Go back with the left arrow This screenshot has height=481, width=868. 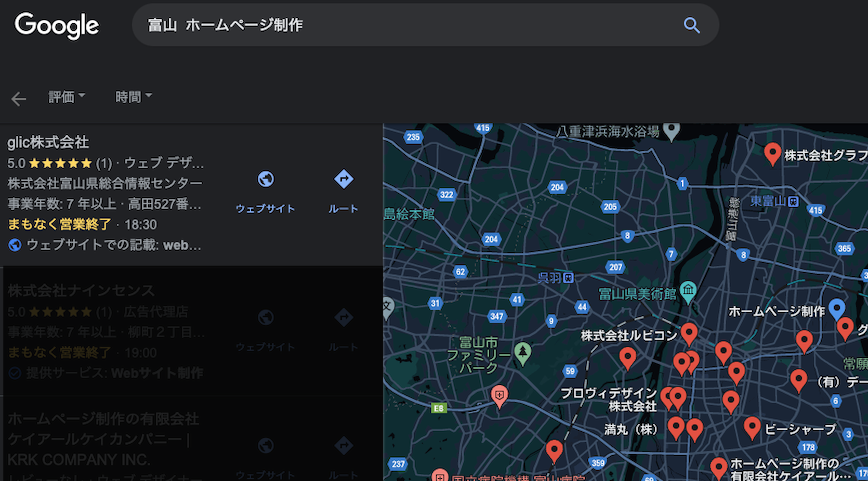pyautogui.click(x=18, y=99)
